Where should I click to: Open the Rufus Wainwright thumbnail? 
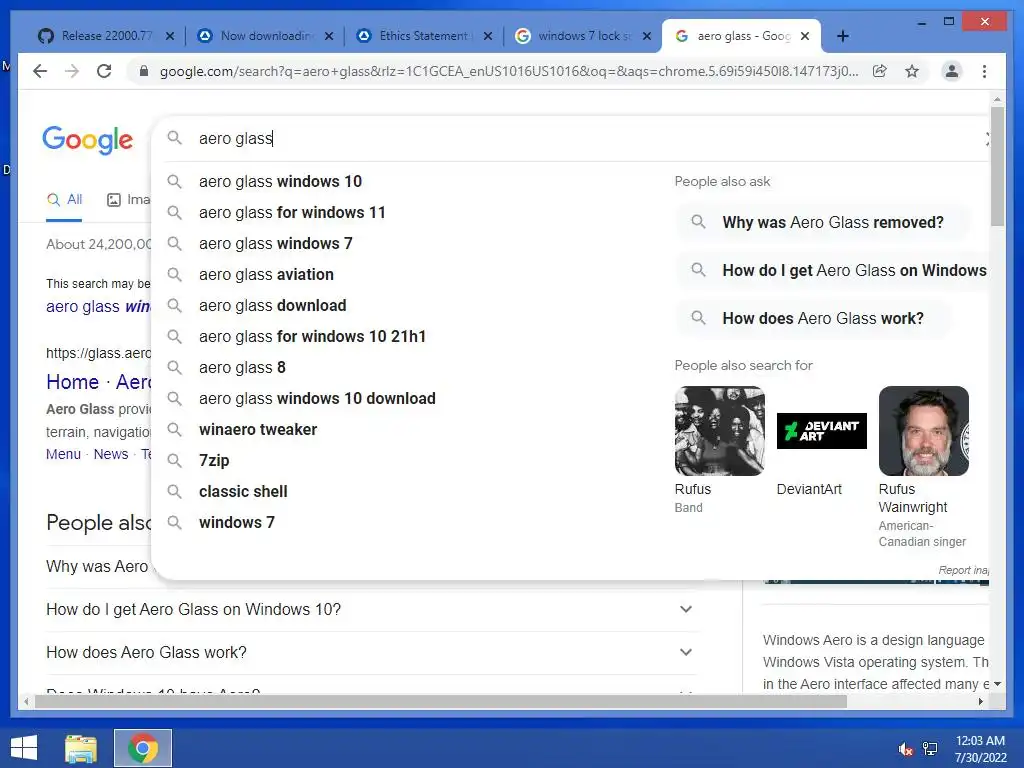coord(923,431)
